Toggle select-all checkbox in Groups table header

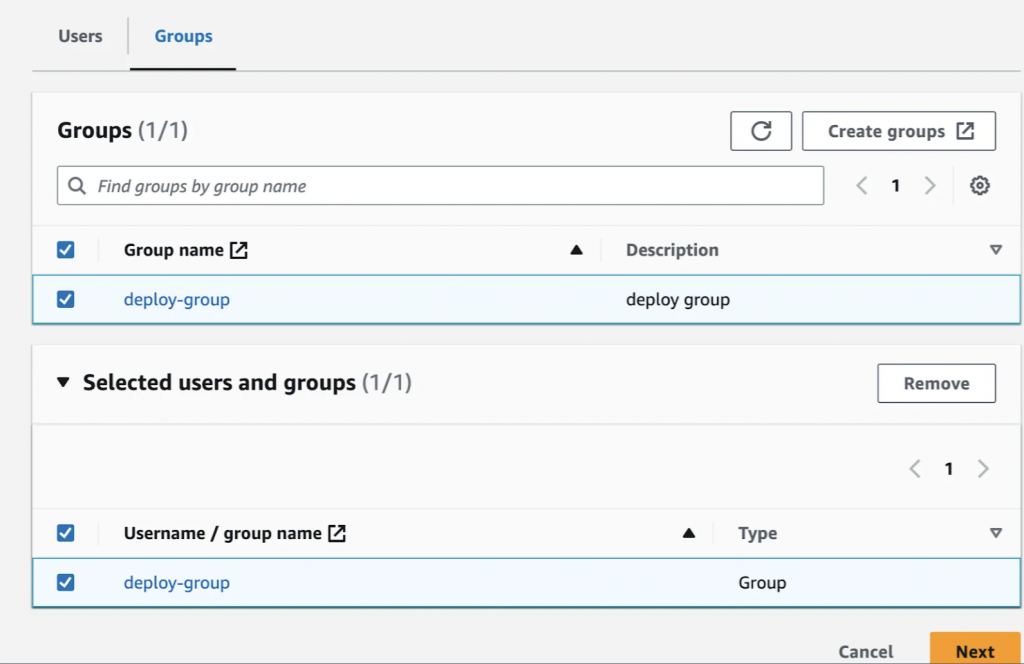click(66, 250)
